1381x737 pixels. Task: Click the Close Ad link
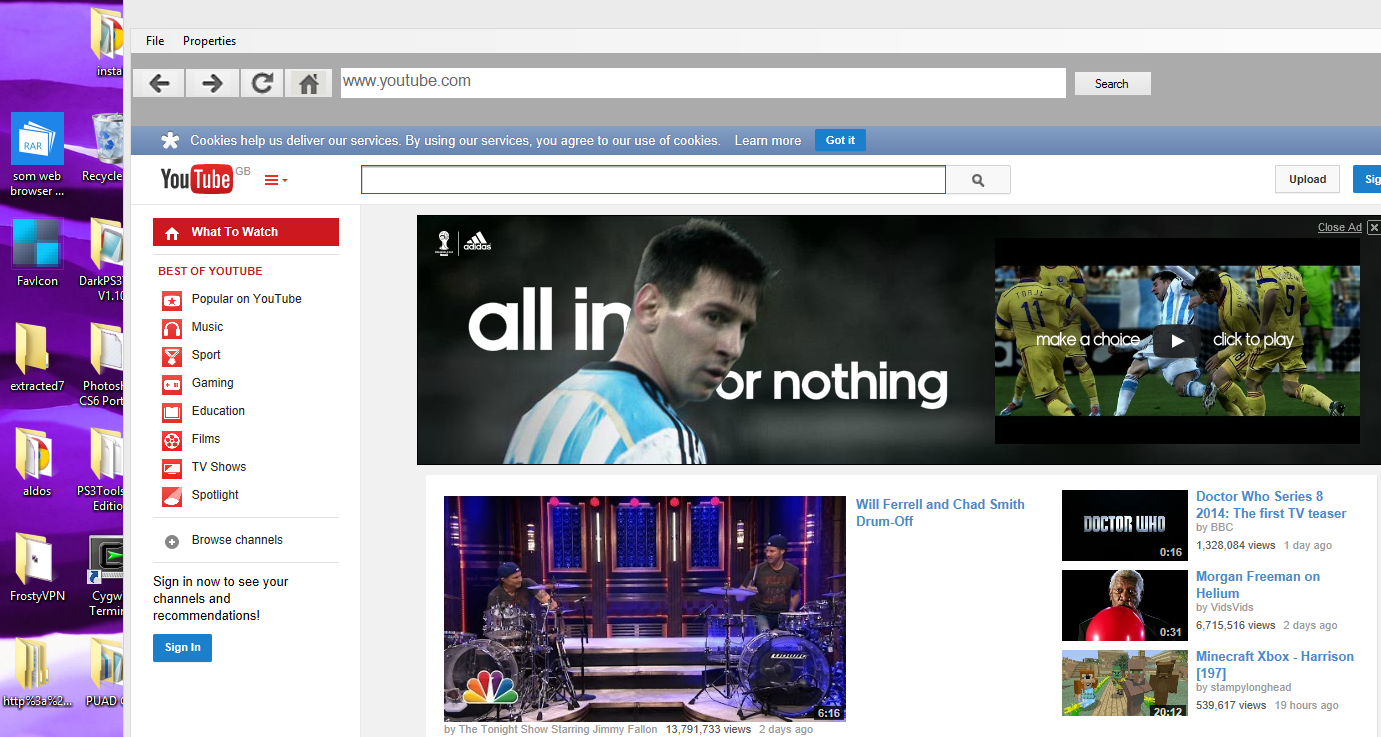pos(1339,227)
